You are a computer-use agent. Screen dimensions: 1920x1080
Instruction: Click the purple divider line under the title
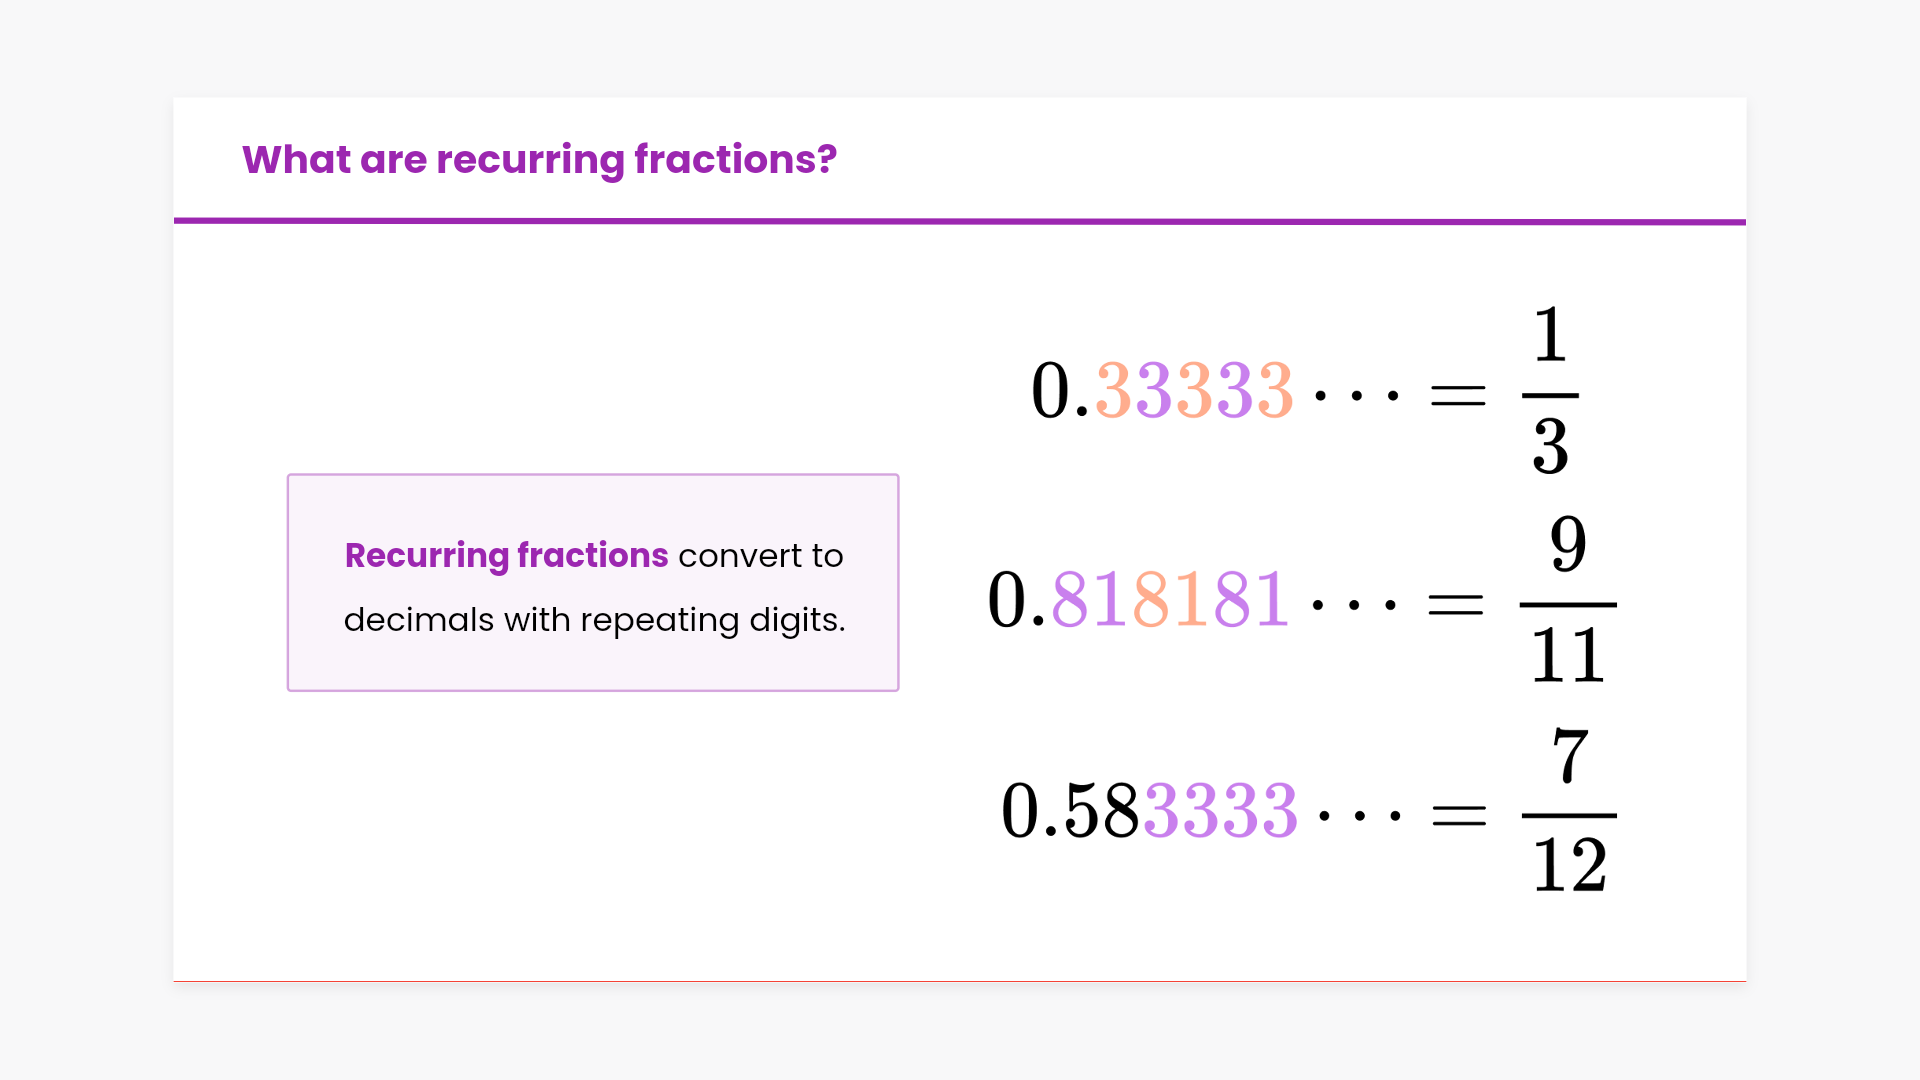coord(960,221)
